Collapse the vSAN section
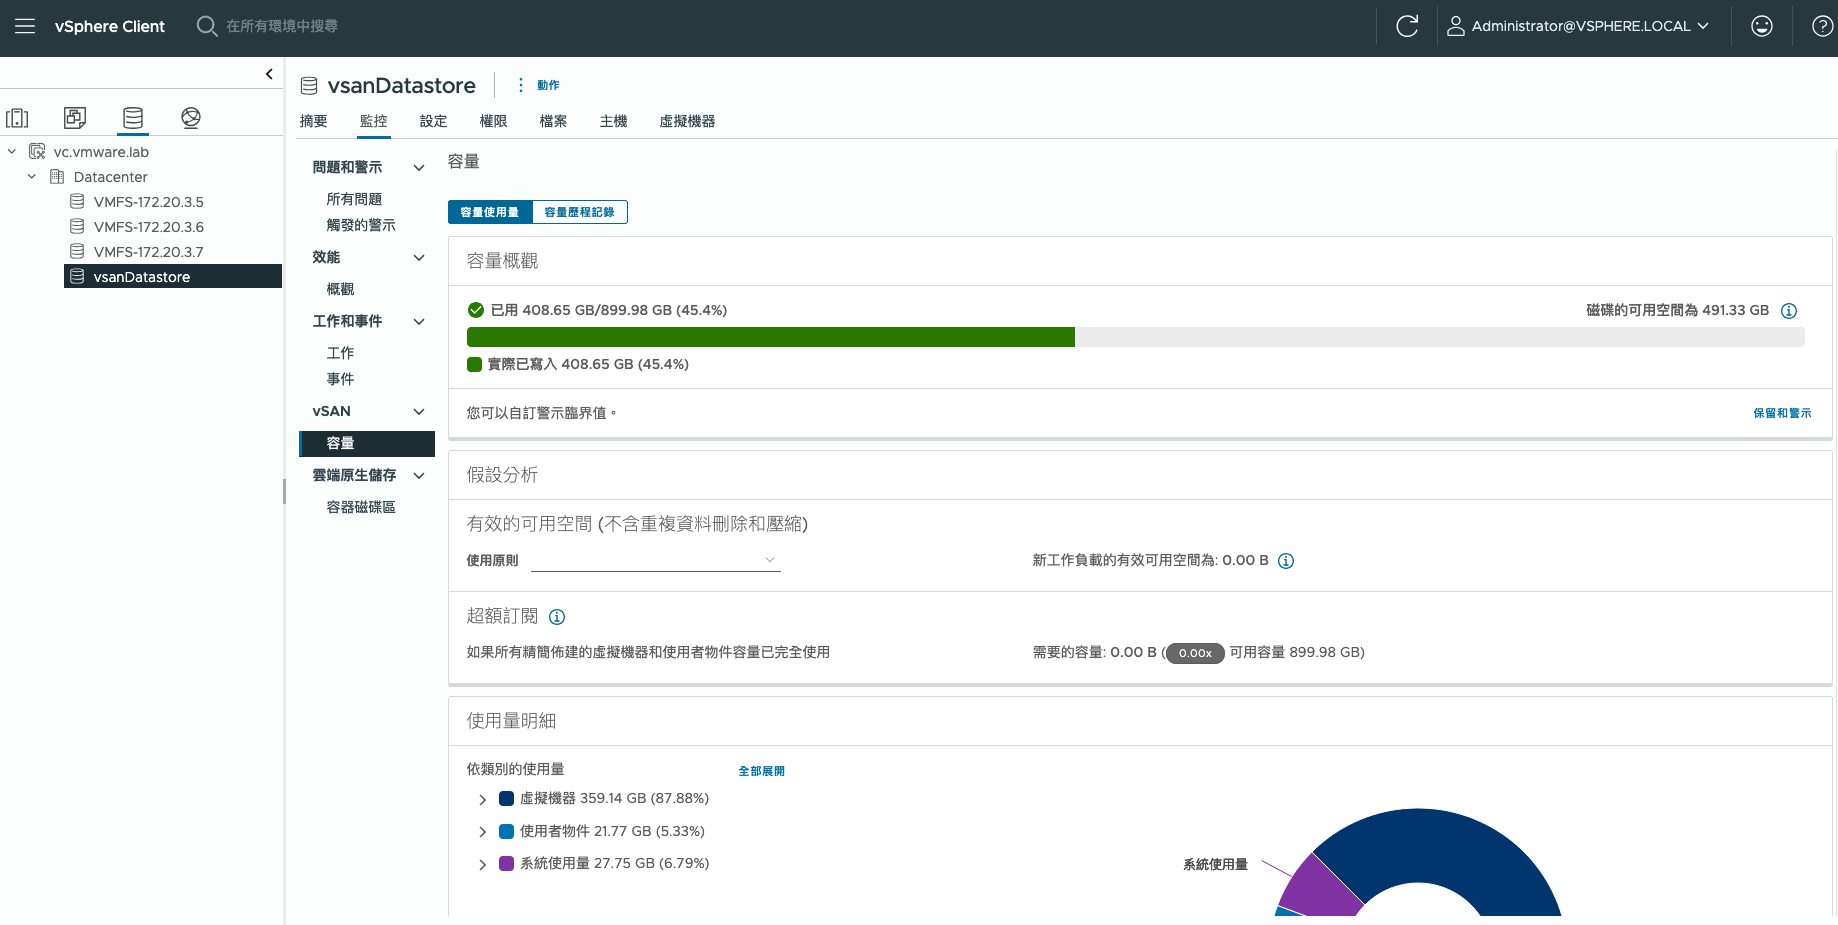1838x925 pixels. (419, 412)
